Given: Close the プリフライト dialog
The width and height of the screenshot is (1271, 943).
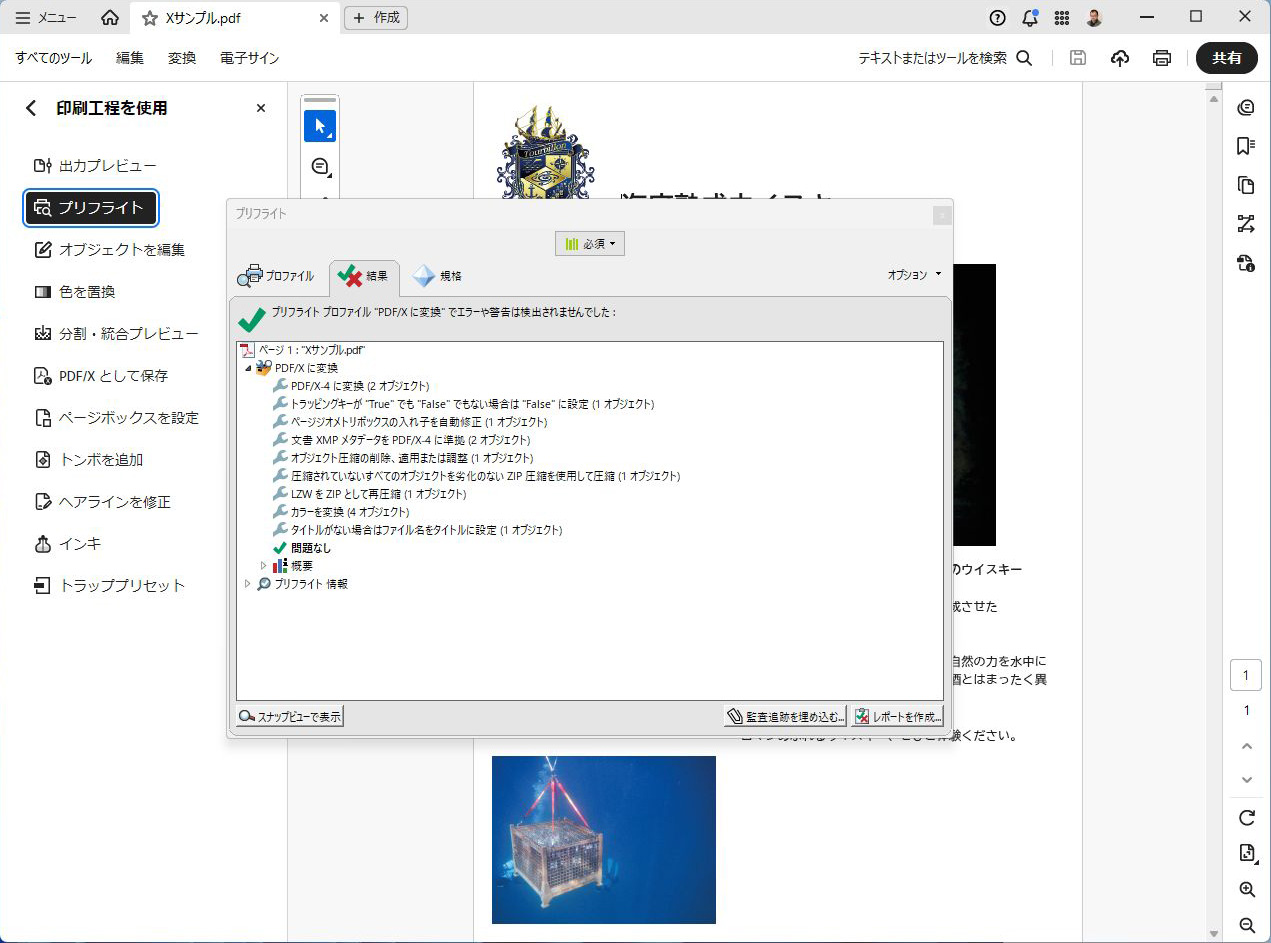Looking at the screenshot, I should coord(941,214).
